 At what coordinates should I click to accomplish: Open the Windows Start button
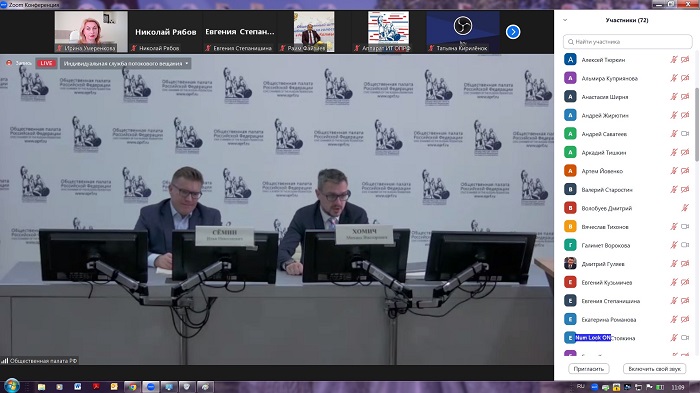[x=11, y=386]
